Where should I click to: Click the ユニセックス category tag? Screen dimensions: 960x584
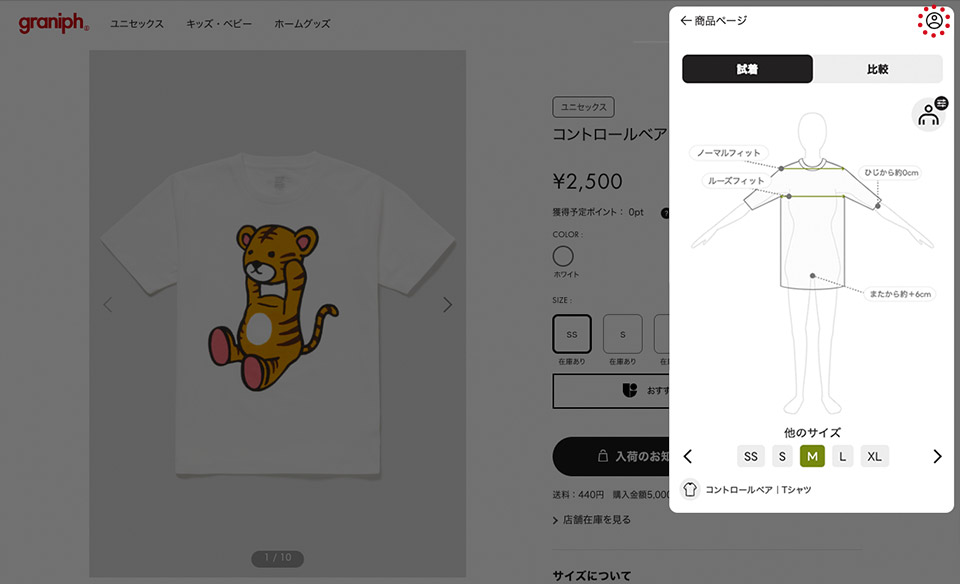pyautogui.click(x=583, y=107)
